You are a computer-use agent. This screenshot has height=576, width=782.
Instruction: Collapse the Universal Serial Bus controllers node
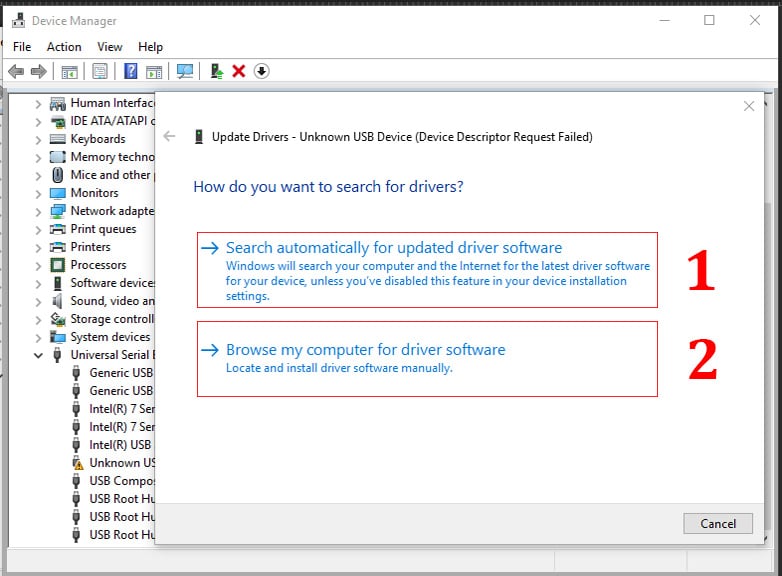coord(38,355)
